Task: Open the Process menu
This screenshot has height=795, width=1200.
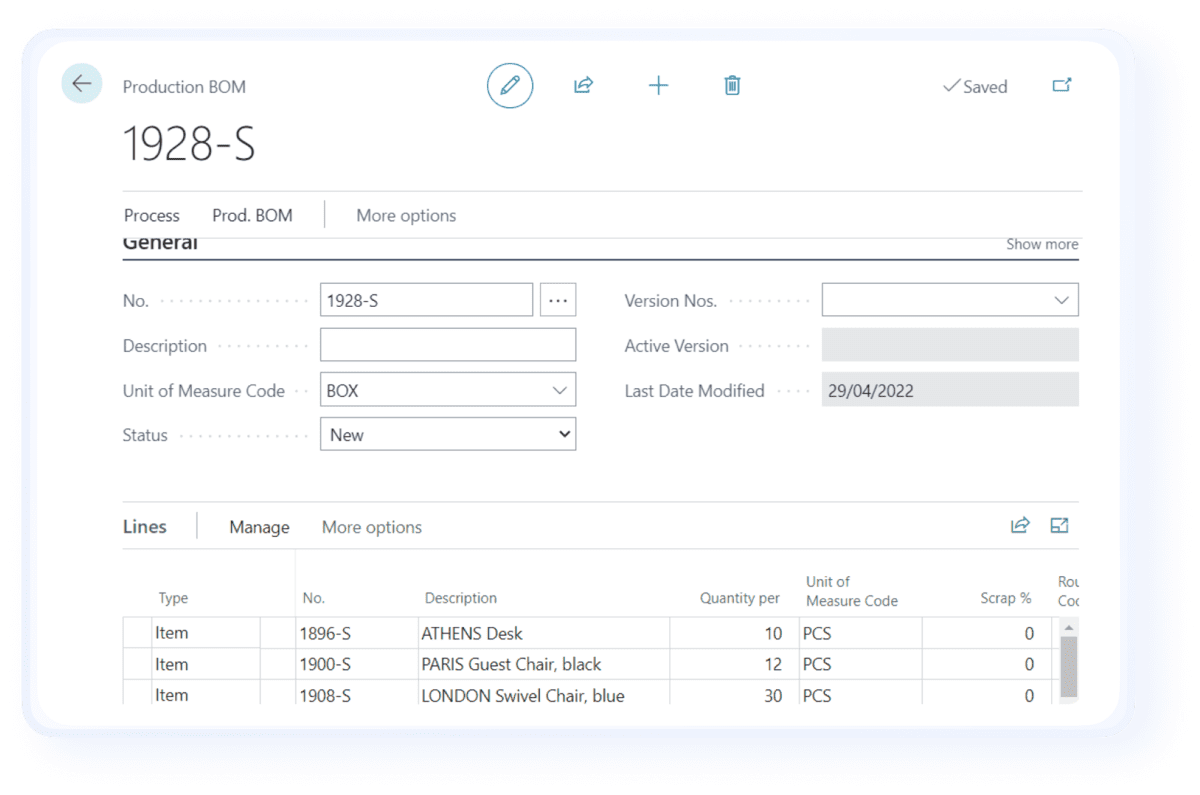Action: tap(152, 215)
